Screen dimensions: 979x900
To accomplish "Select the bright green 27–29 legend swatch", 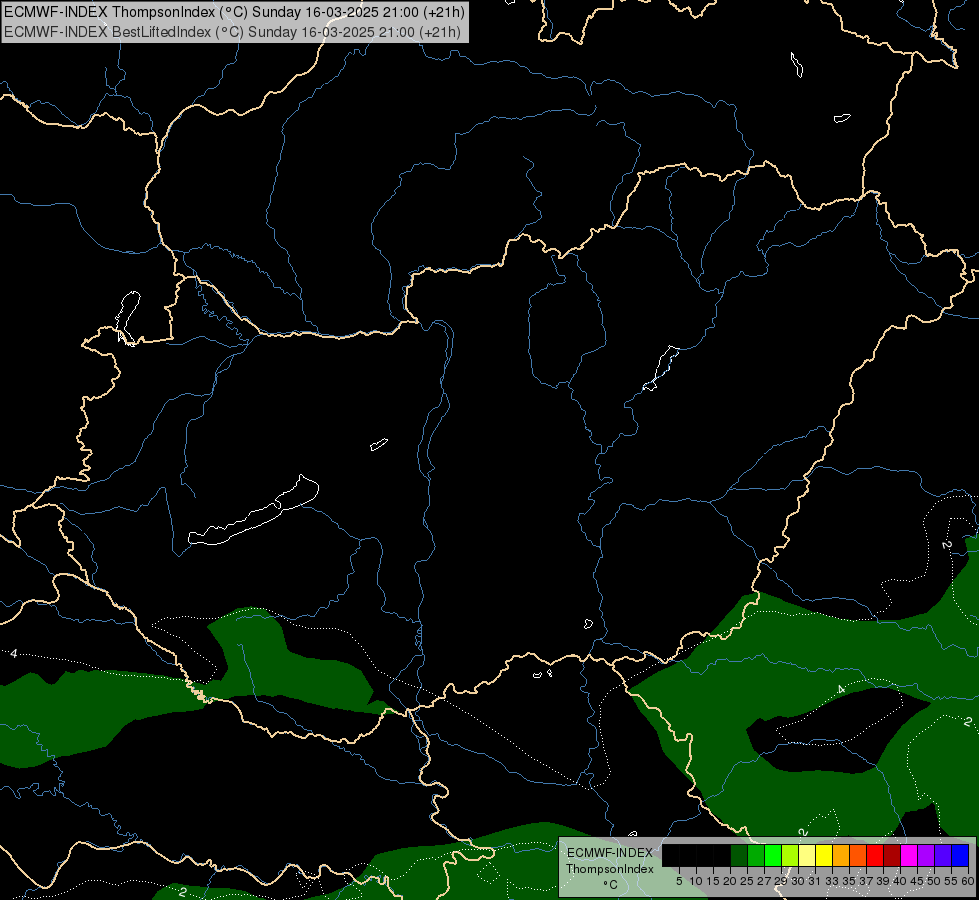I will coord(773,855).
